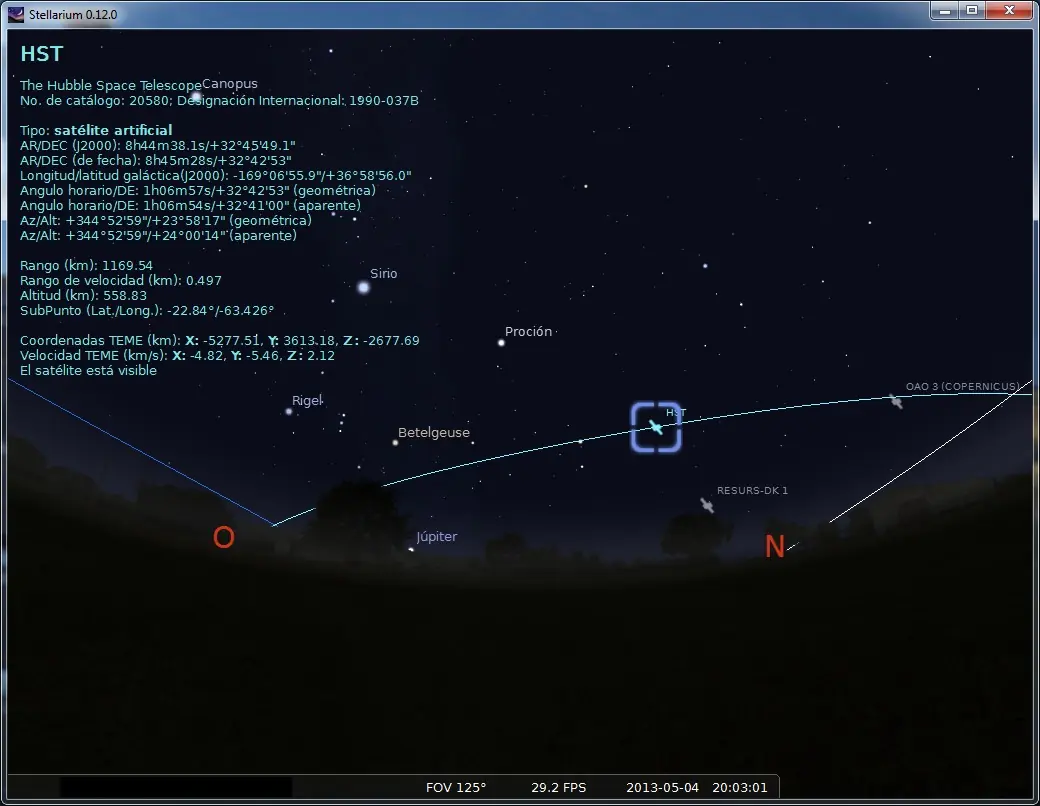Click the Longitud/latitud galáctica line
Viewport: 1040px width, 806px height.
[x=216, y=175]
